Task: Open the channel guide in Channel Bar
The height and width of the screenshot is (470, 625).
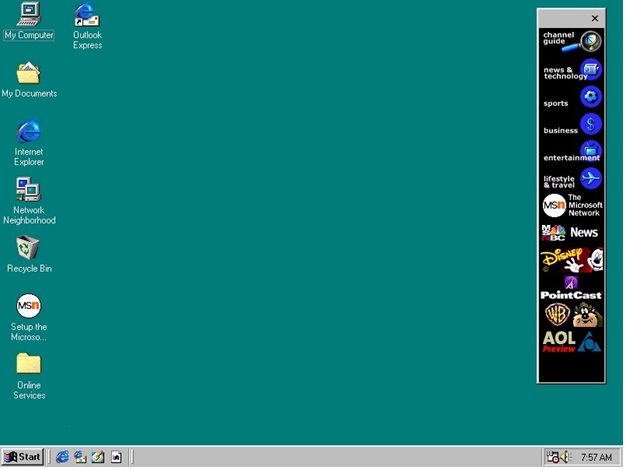Action: 571,41
